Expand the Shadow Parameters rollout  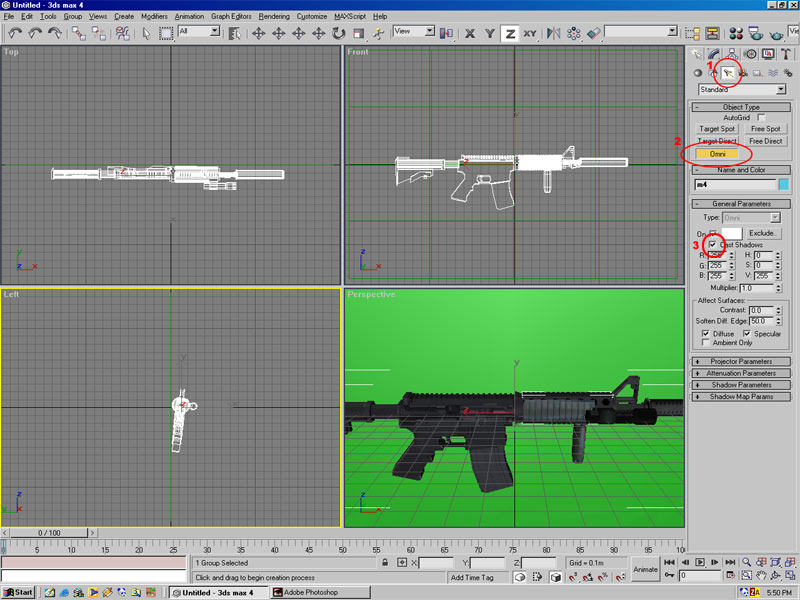741,385
